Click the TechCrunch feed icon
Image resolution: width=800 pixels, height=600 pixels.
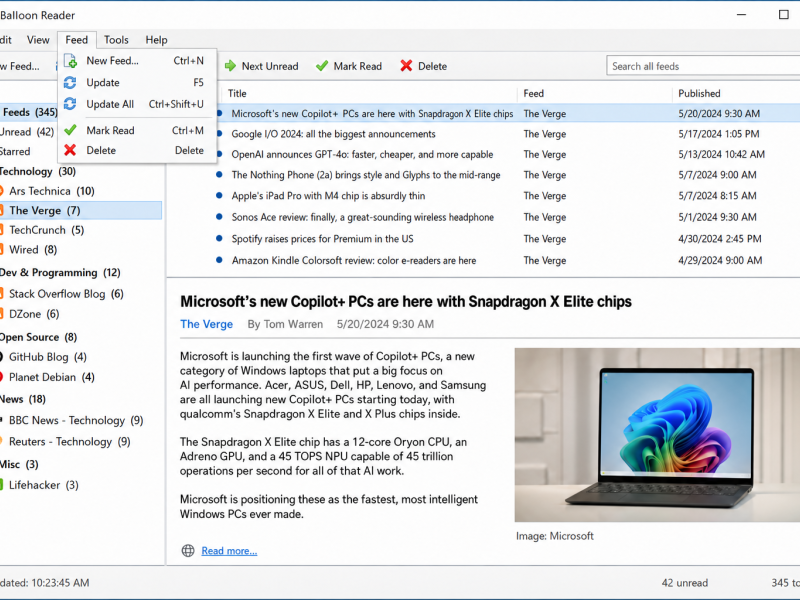pos(2,230)
